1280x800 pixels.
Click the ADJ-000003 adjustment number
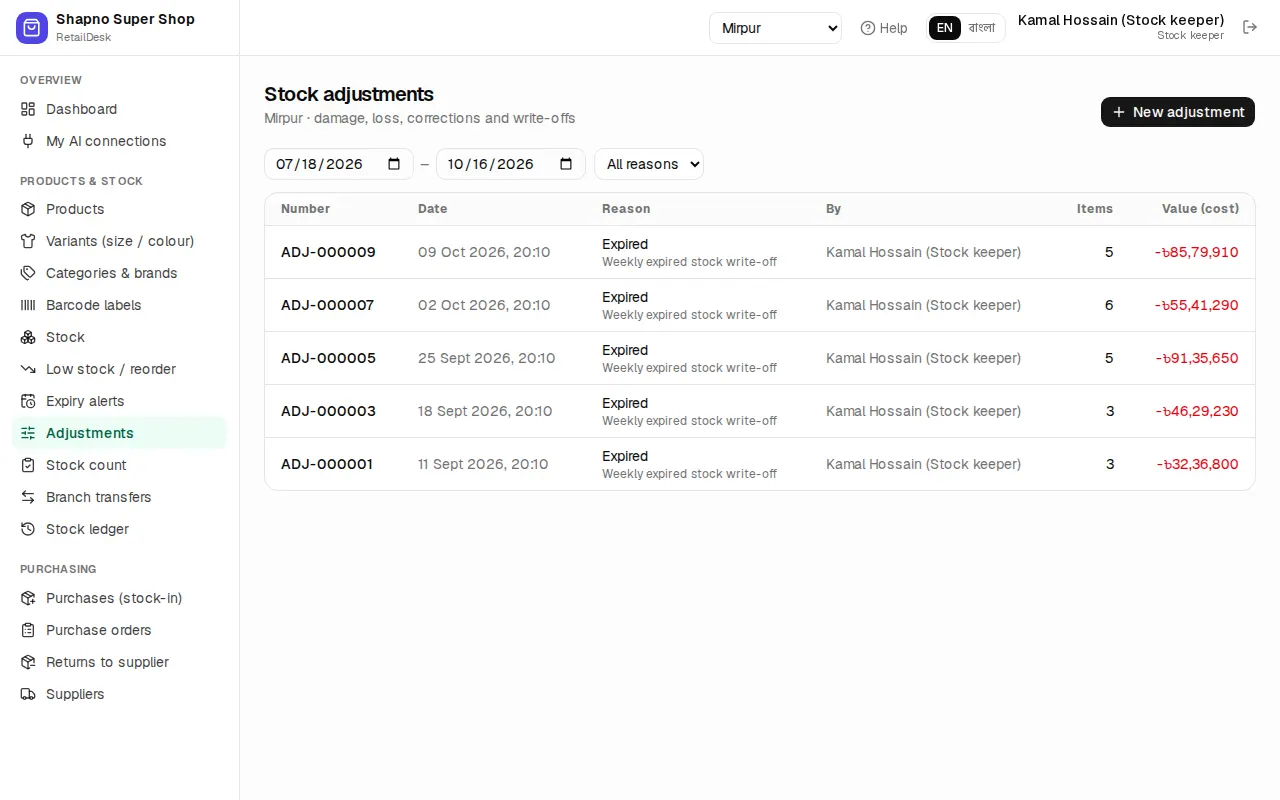click(328, 411)
